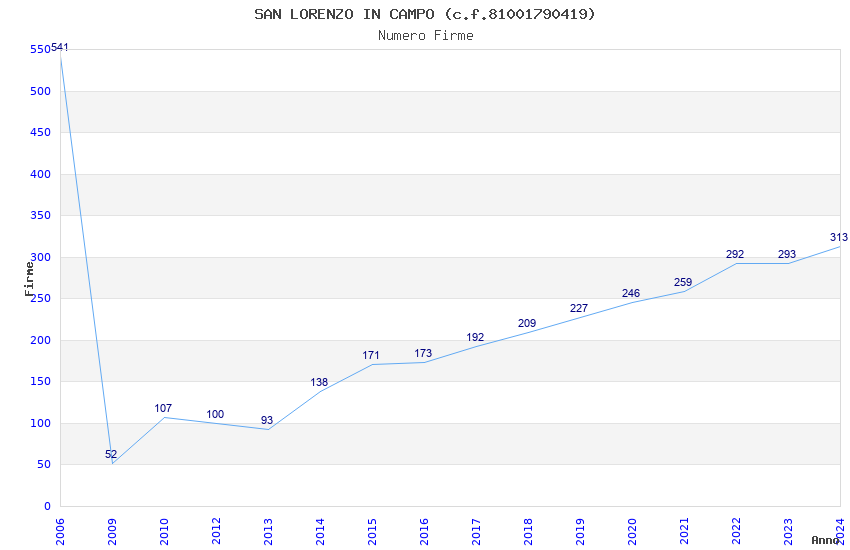Click the y-axis value 400
Screen dimensions: 850x550
point(40,174)
